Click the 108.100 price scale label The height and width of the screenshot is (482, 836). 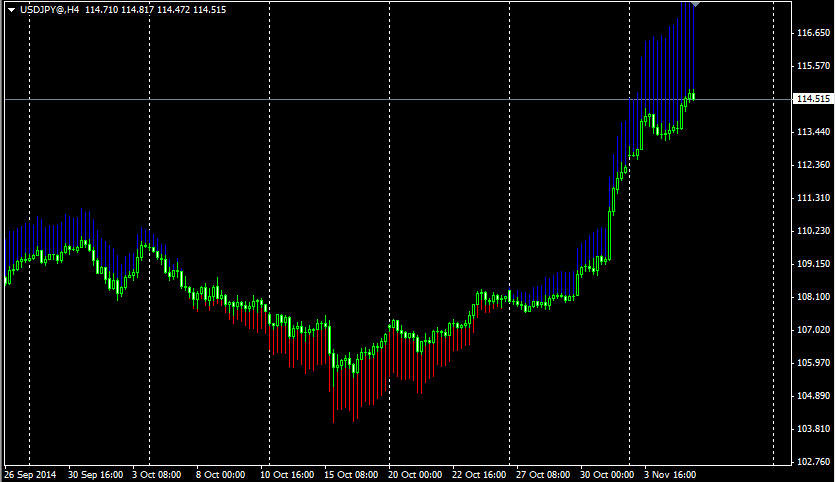[x=813, y=297]
